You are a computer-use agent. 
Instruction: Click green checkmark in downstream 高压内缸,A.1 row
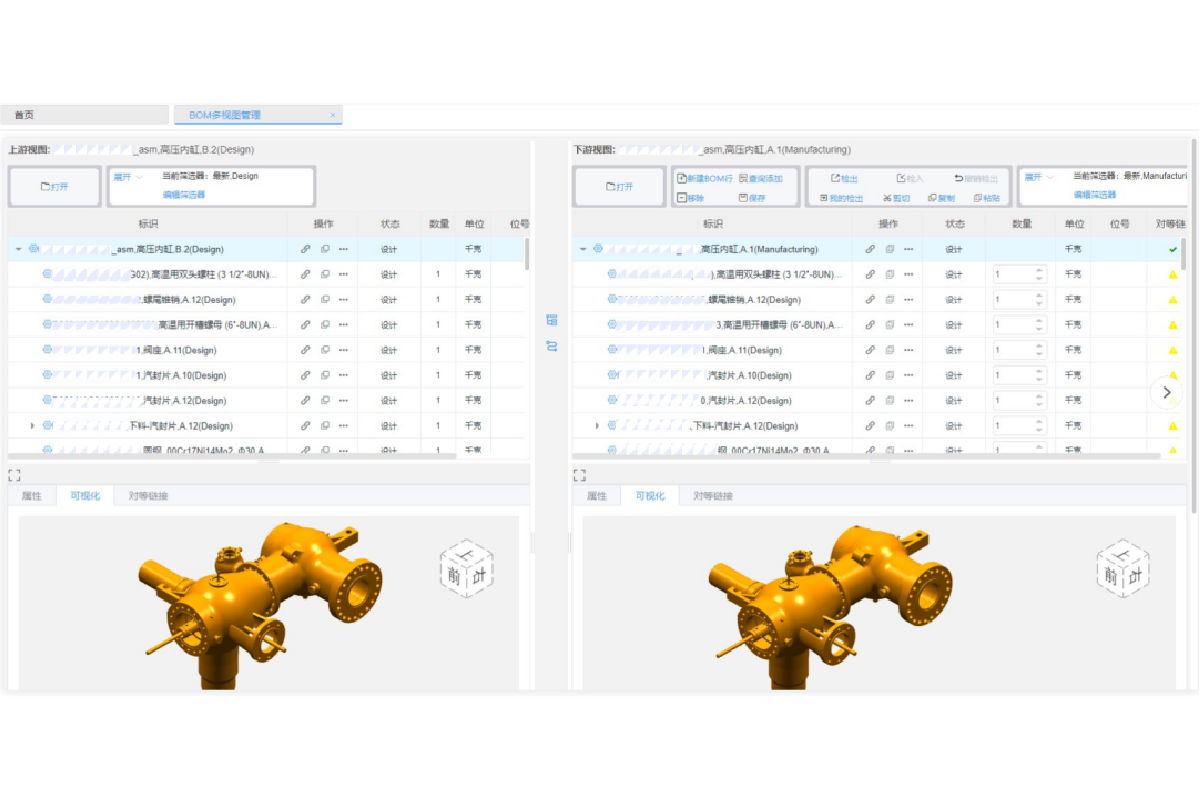tap(1173, 249)
